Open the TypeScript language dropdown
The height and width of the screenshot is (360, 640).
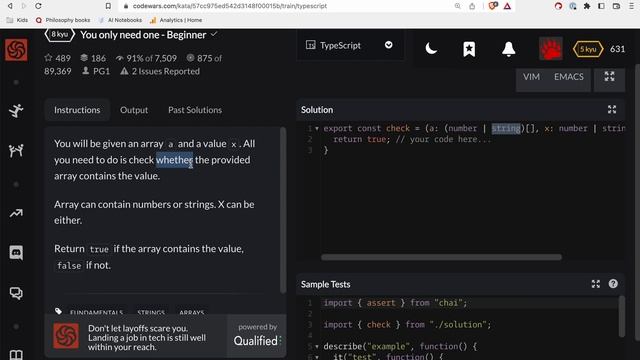[x=349, y=45]
